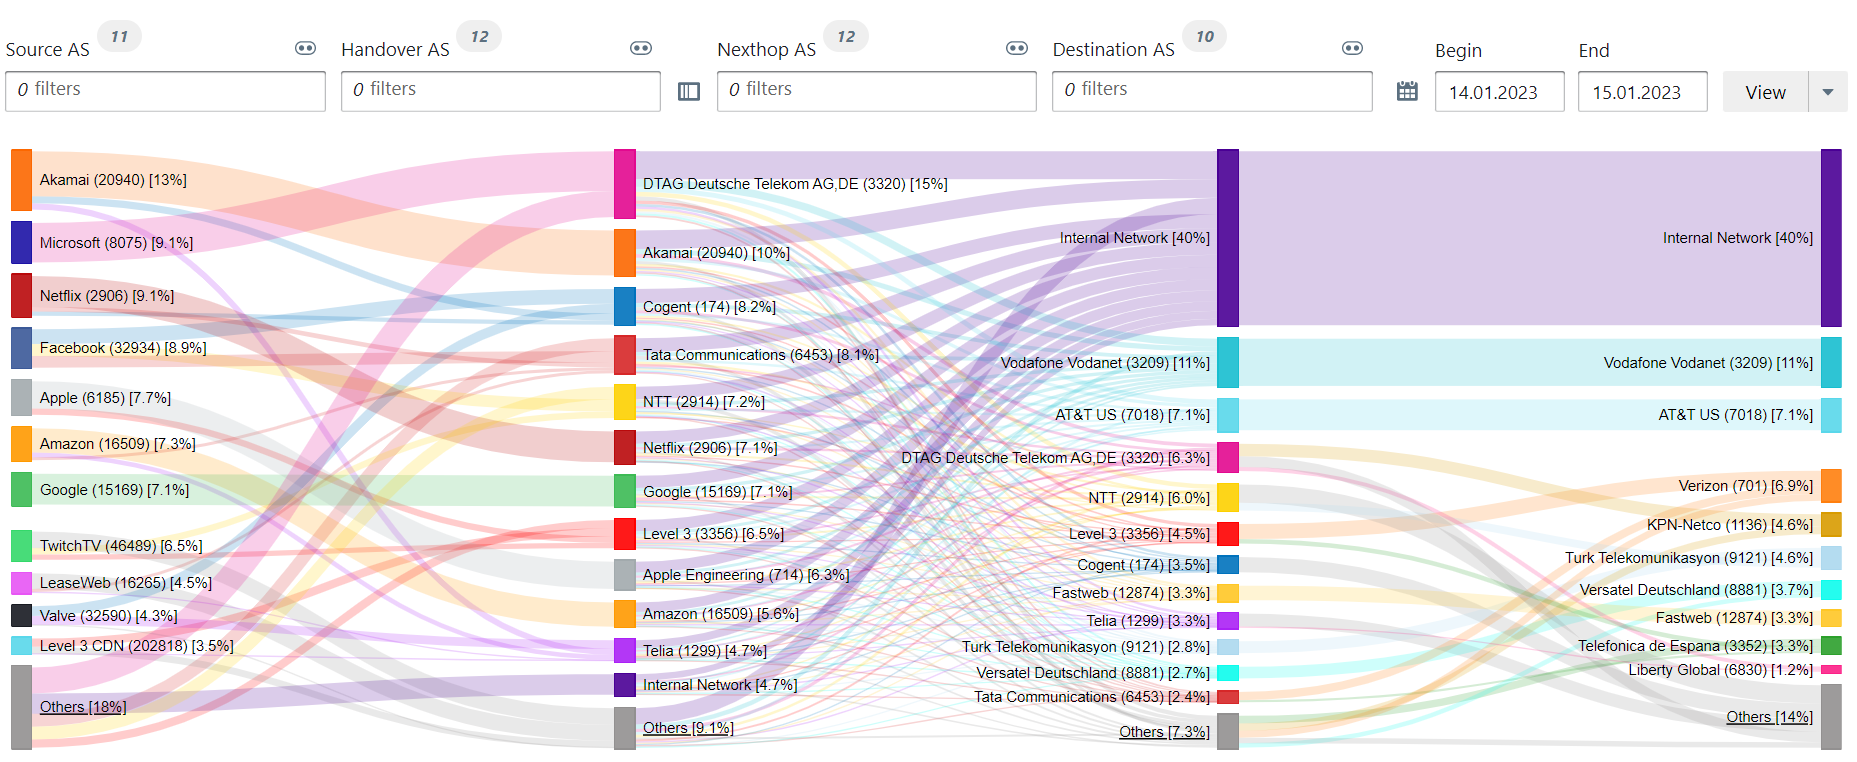Viewport: 1857px width, 762px height.
Task: Select the DTAG Deutsche Telekom handover node
Action: tap(624, 184)
